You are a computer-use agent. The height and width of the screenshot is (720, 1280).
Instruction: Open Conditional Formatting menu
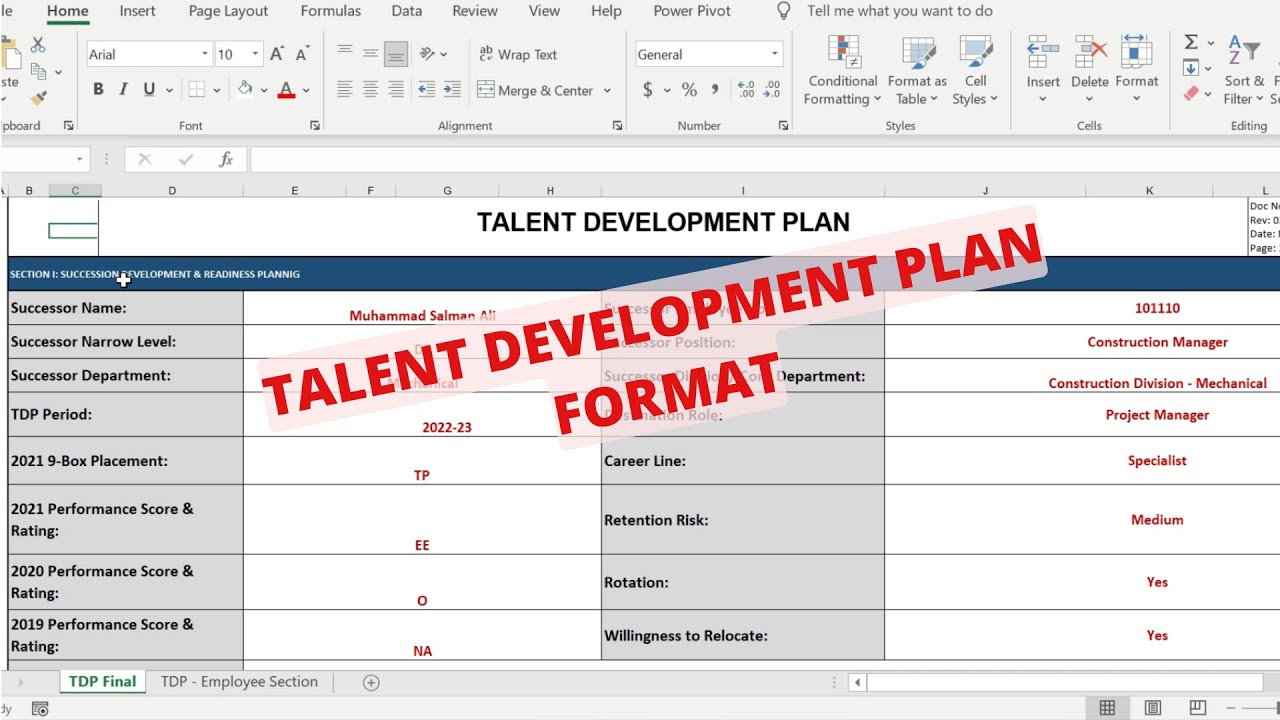(x=843, y=70)
